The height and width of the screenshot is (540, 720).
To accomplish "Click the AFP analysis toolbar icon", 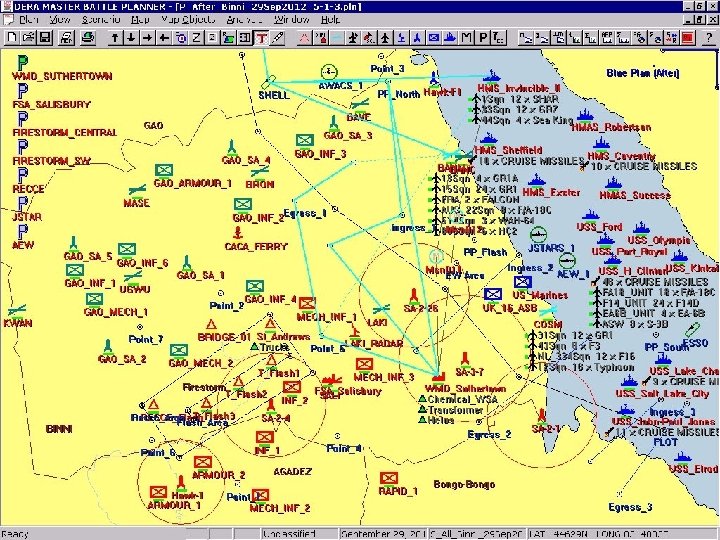I will click(x=607, y=38).
